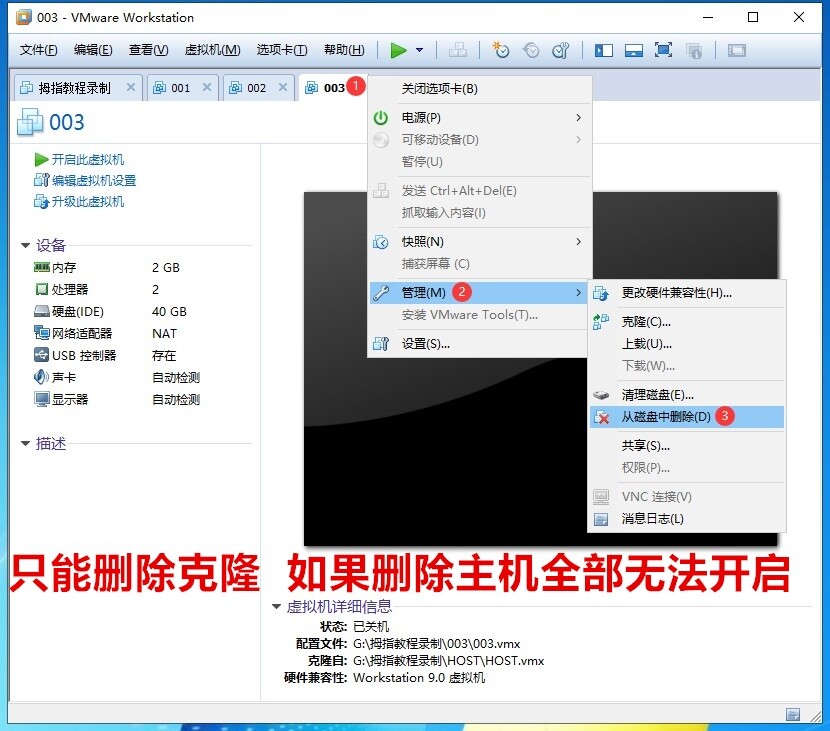Open the power options dropdown arrow

coord(420,50)
